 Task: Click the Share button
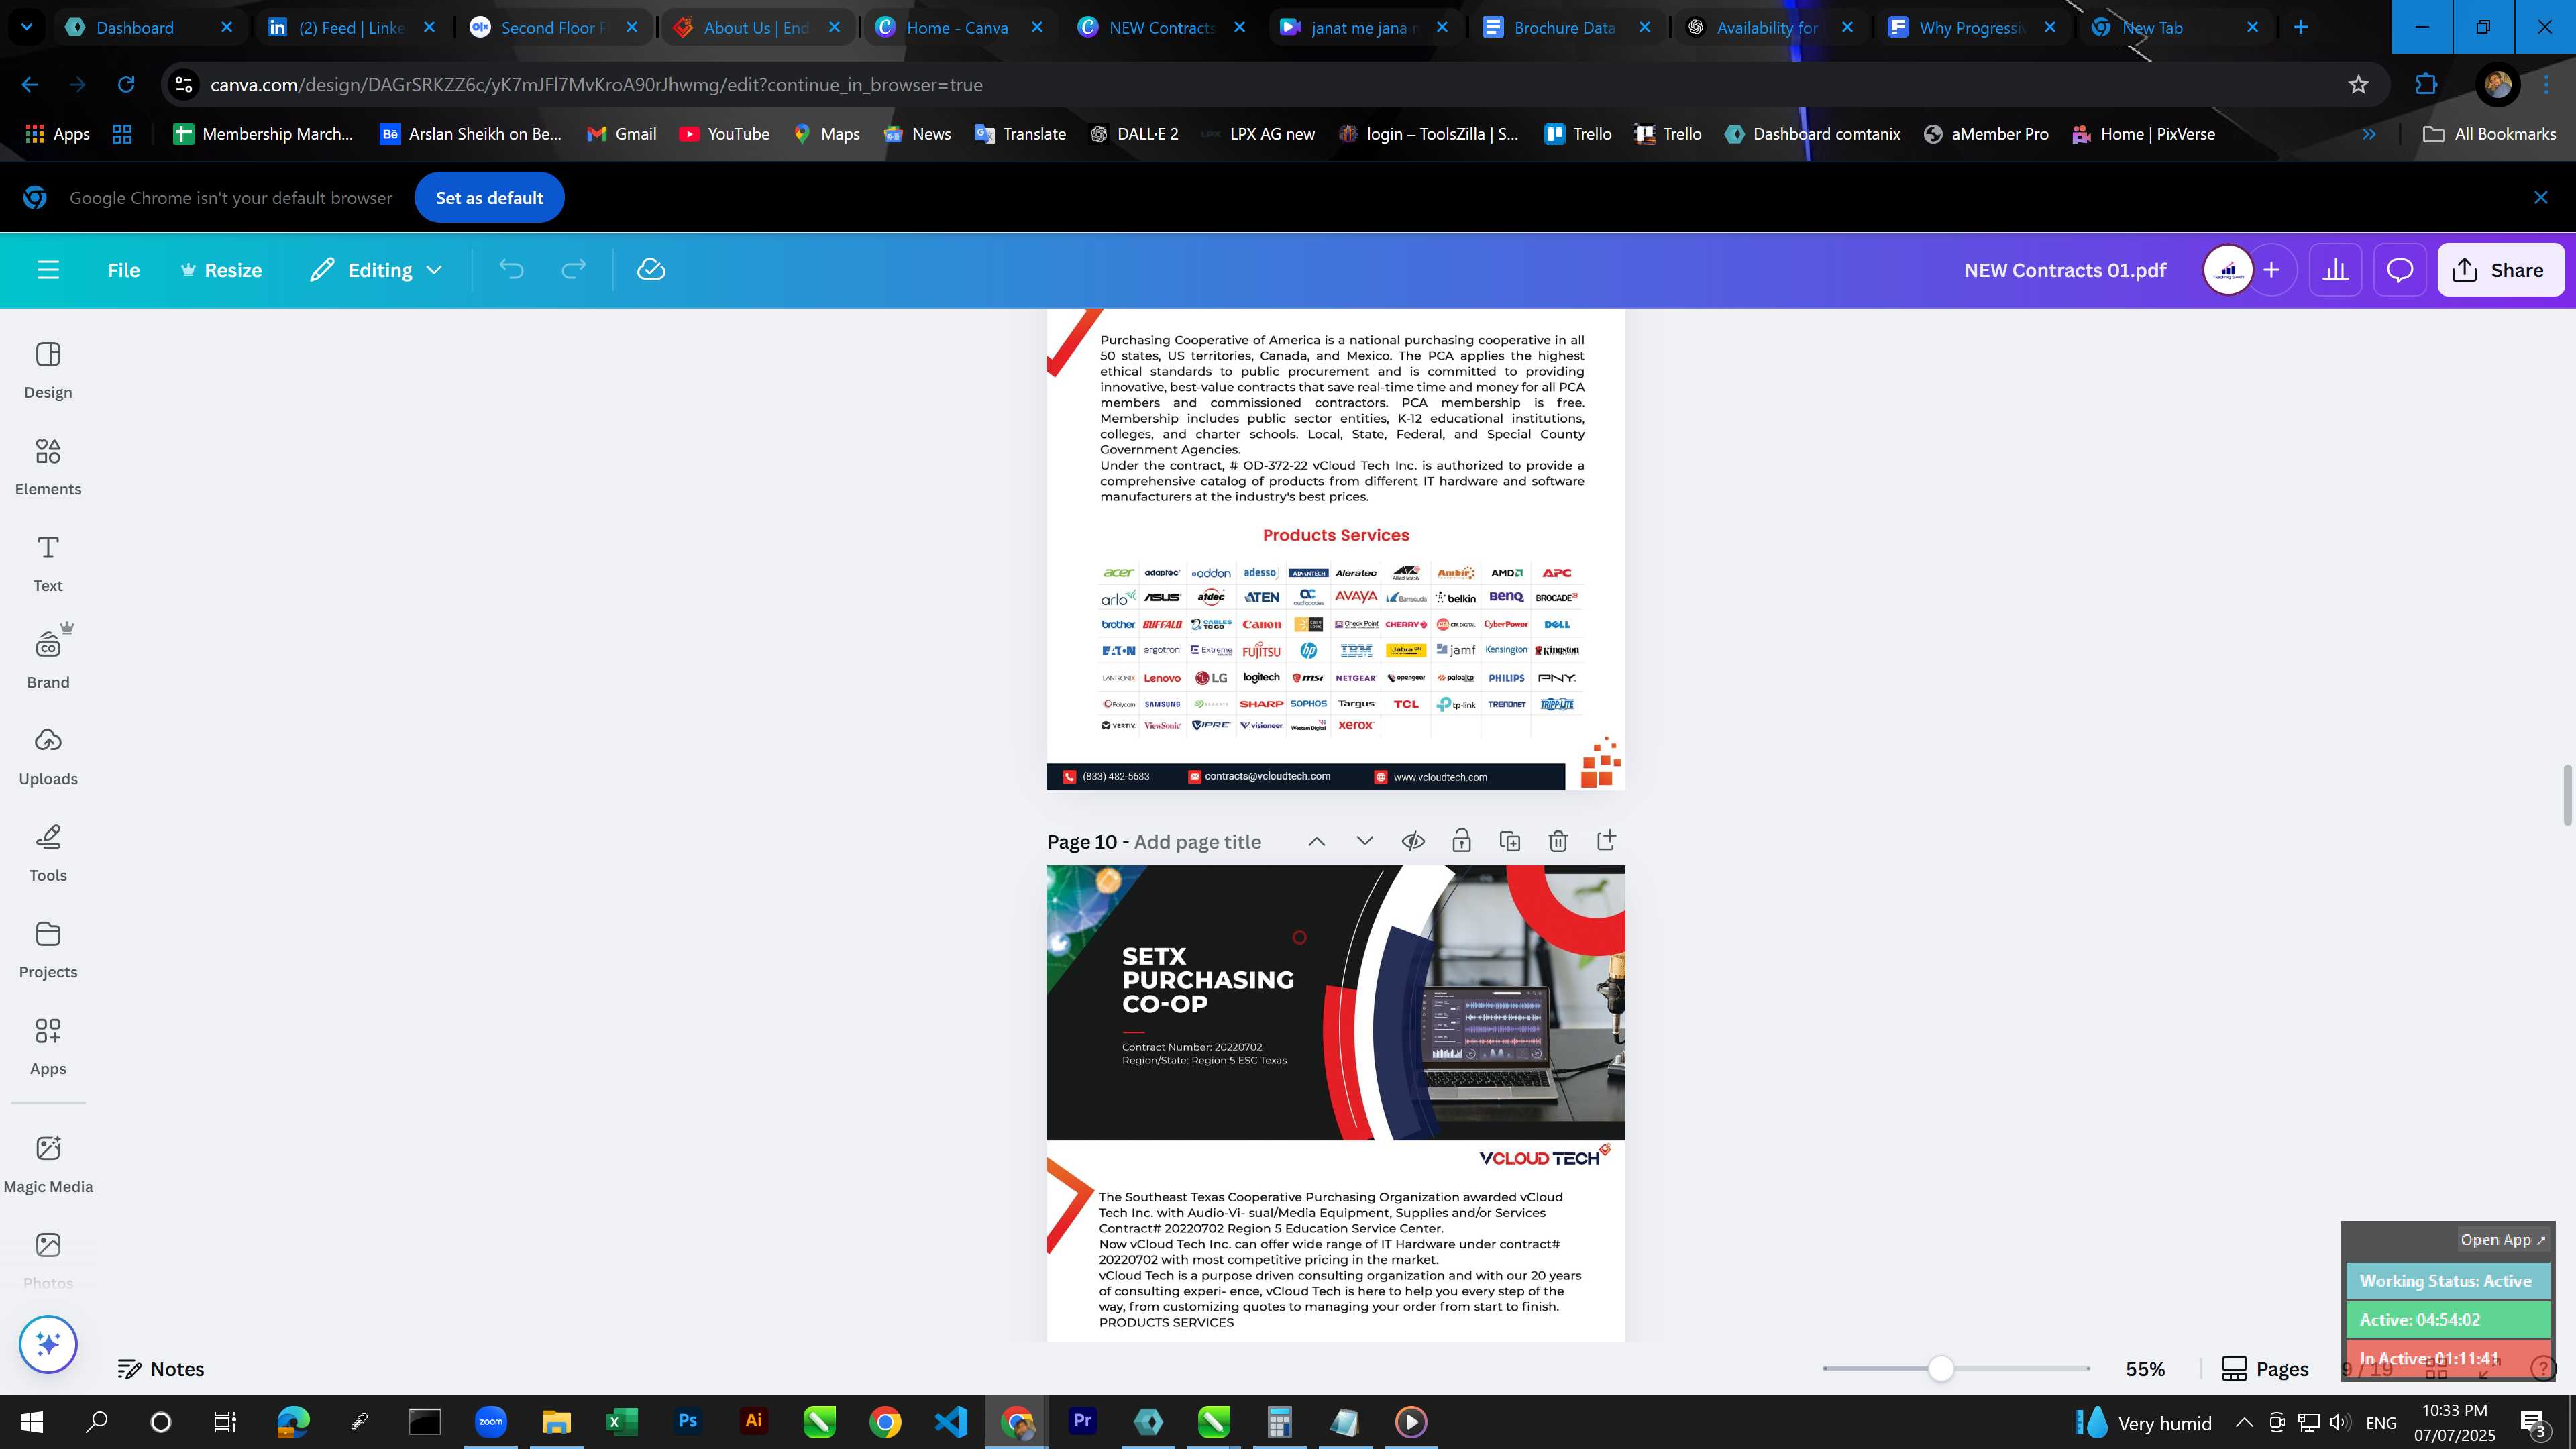[x=2501, y=270]
